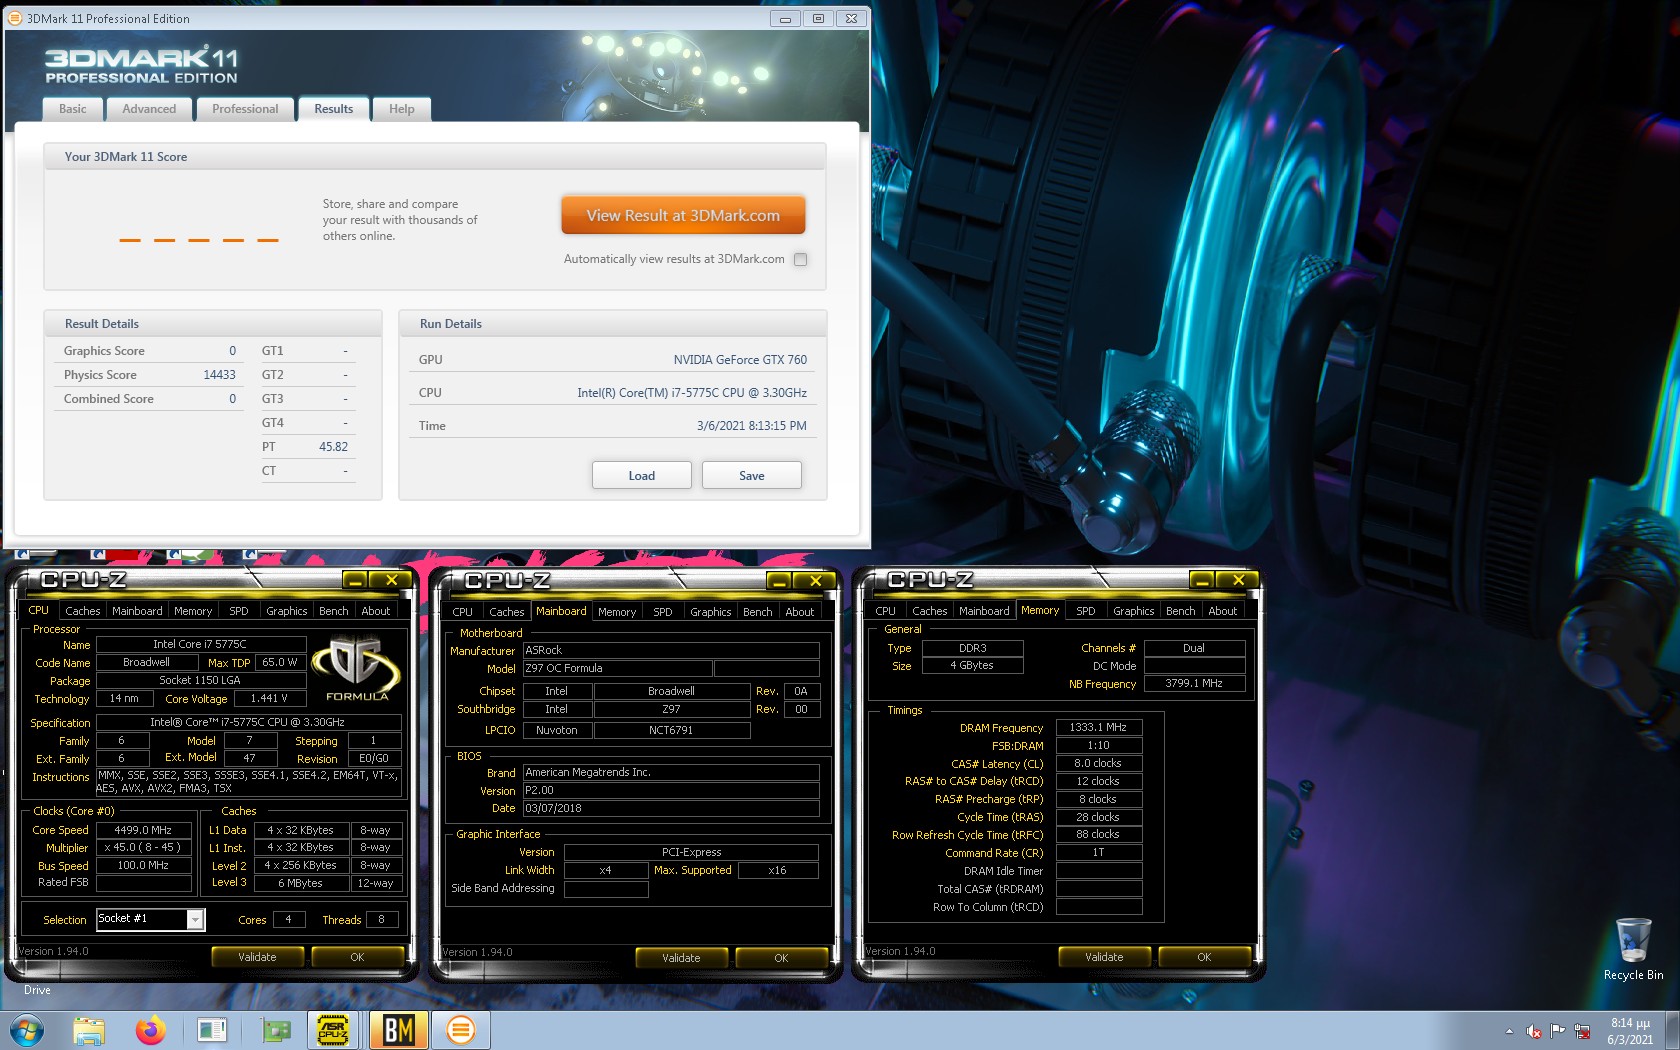1680x1050 pixels.
Task: Enable automatically view results at 3DMark.com
Action: [x=800, y=259]
